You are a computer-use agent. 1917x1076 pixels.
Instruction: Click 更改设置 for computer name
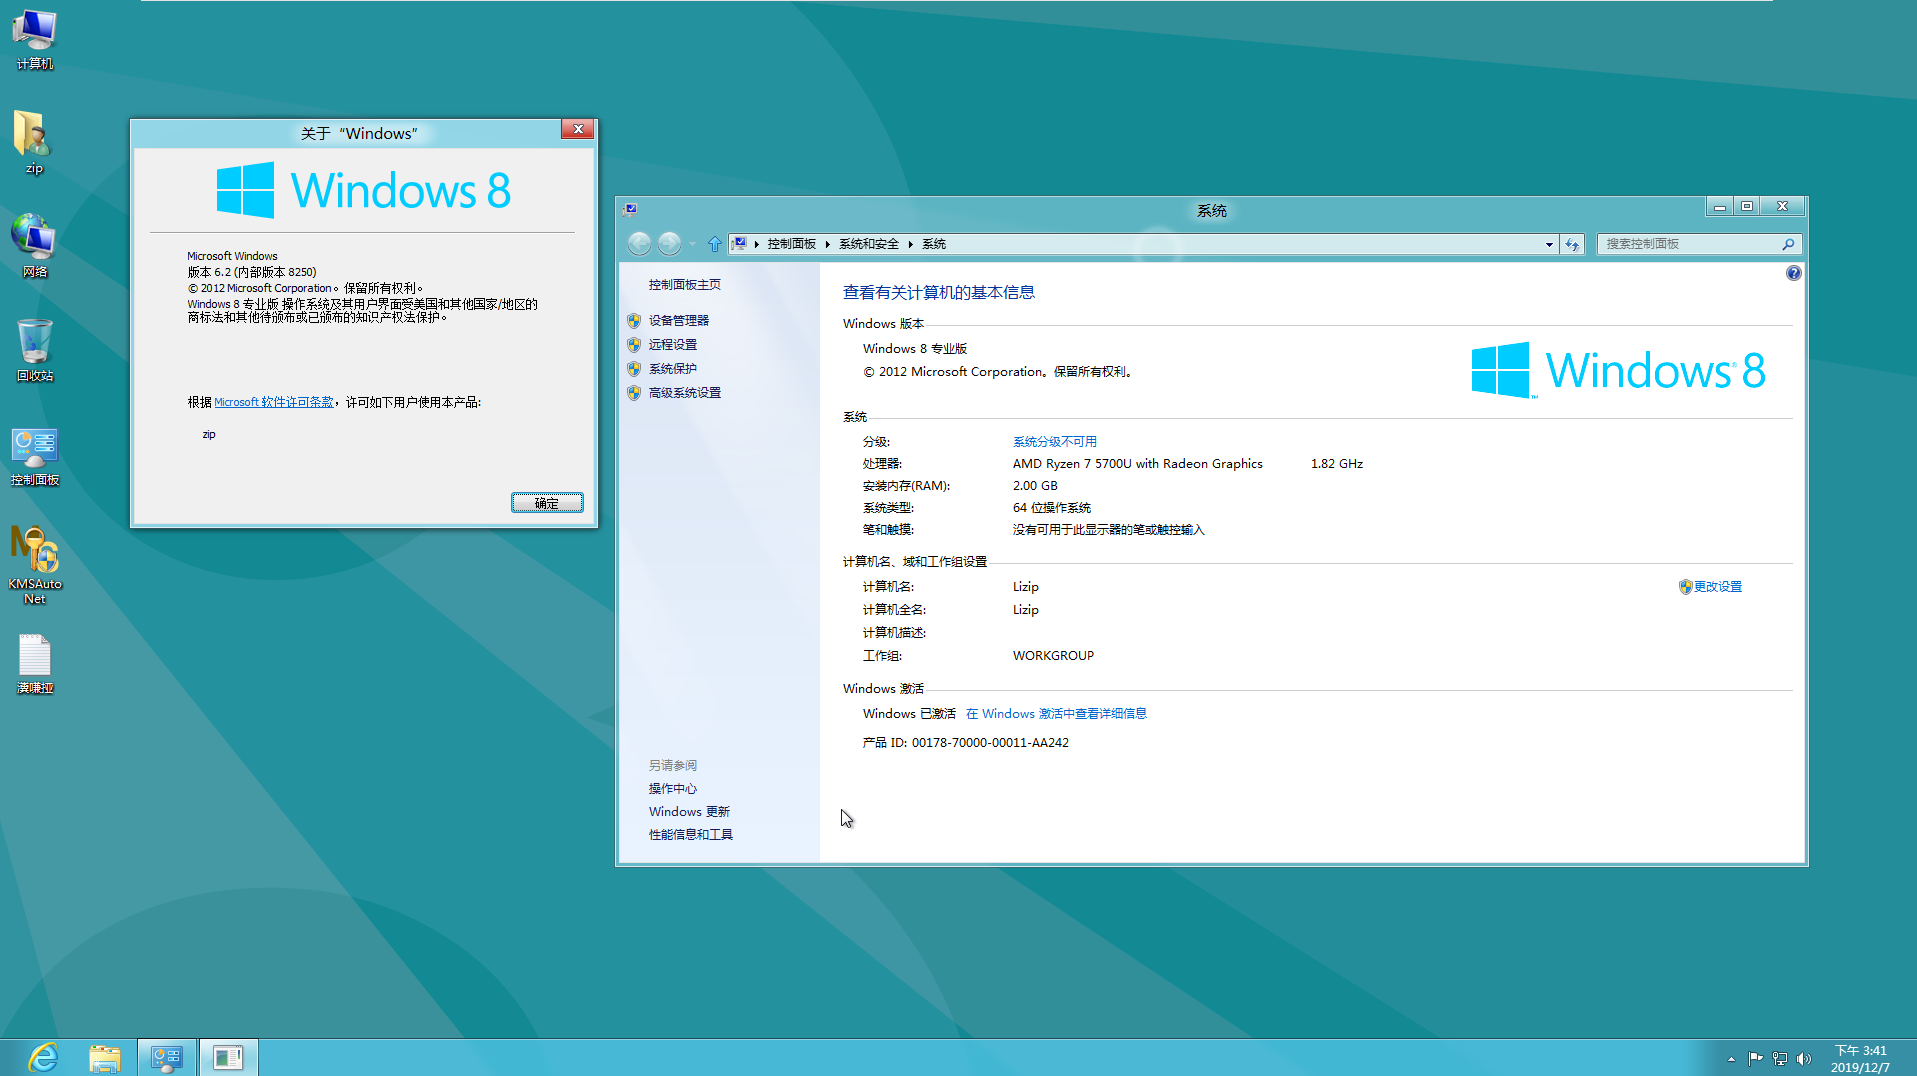tap(1717, 587)
